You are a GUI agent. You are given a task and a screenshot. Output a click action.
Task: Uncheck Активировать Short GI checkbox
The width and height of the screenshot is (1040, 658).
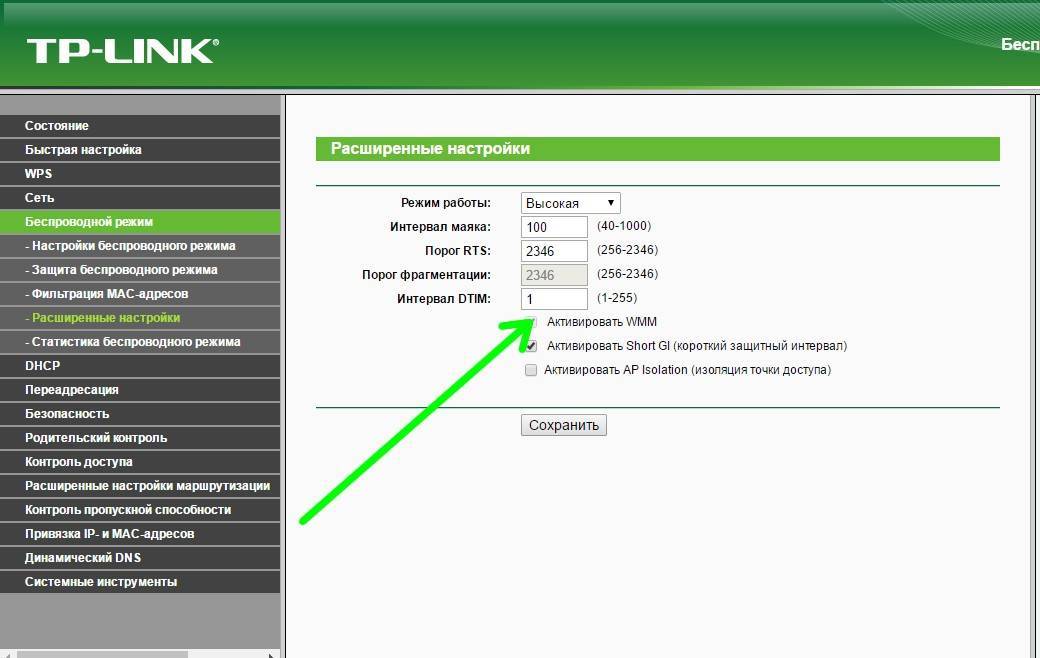tap(531, 346)
